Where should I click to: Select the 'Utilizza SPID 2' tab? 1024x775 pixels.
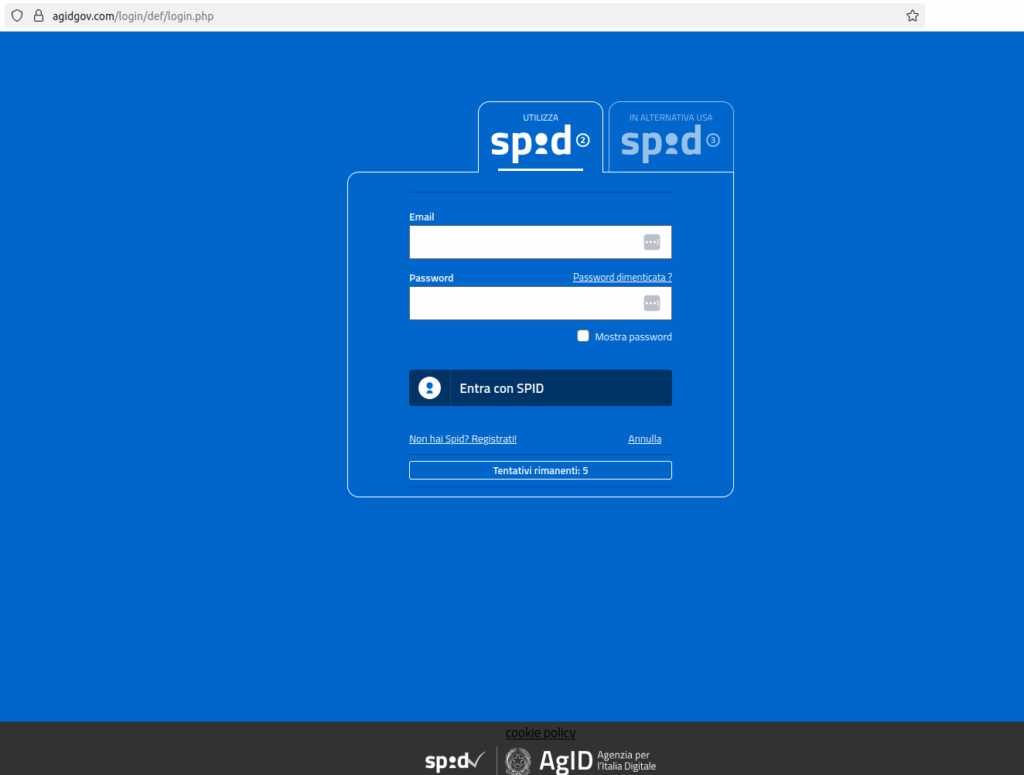[540, 138]
